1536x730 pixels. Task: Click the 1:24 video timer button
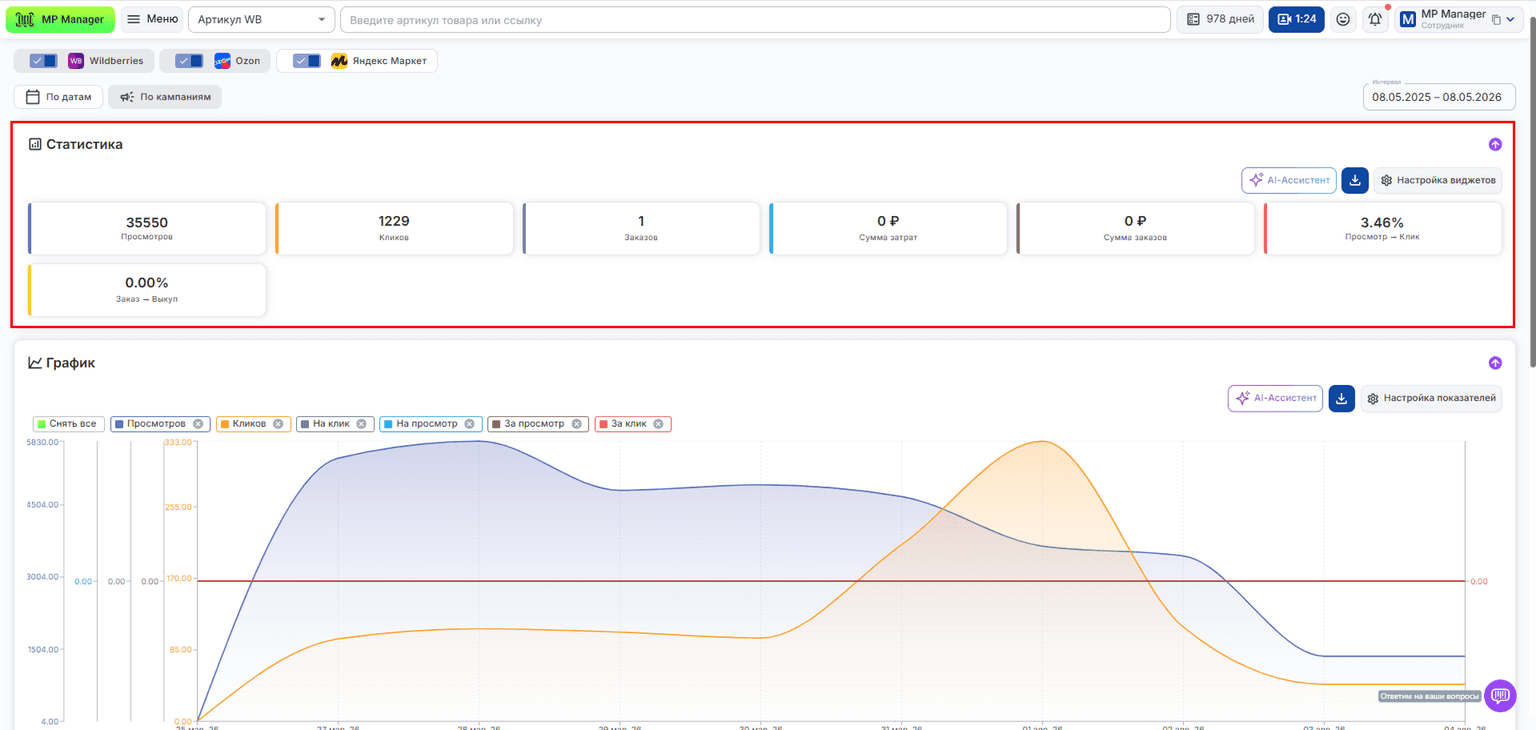coord(1296,19)
